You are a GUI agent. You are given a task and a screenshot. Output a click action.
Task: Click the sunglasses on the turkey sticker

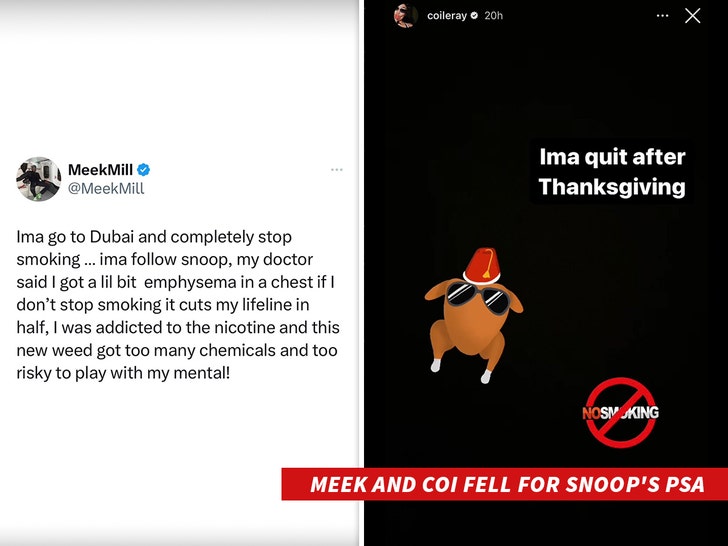point(478,298)
